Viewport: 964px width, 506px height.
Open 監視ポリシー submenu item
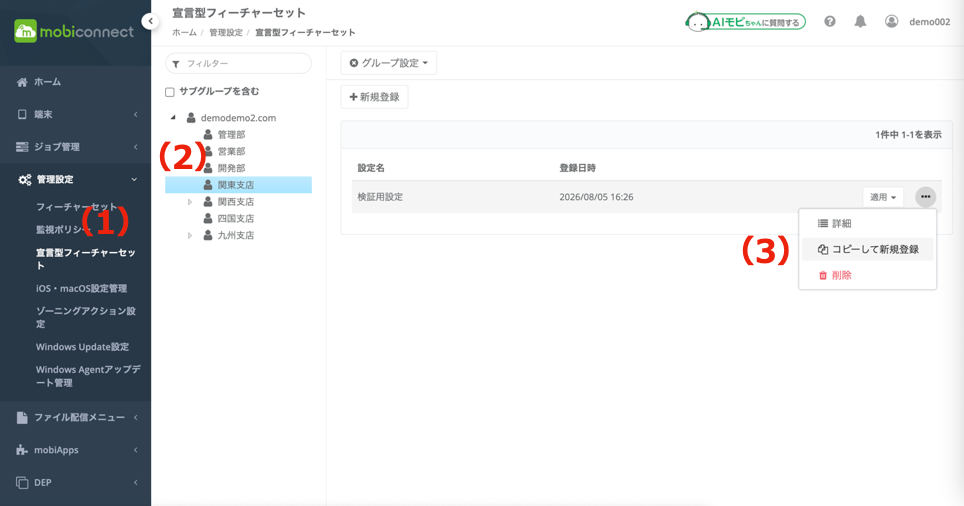63,229
